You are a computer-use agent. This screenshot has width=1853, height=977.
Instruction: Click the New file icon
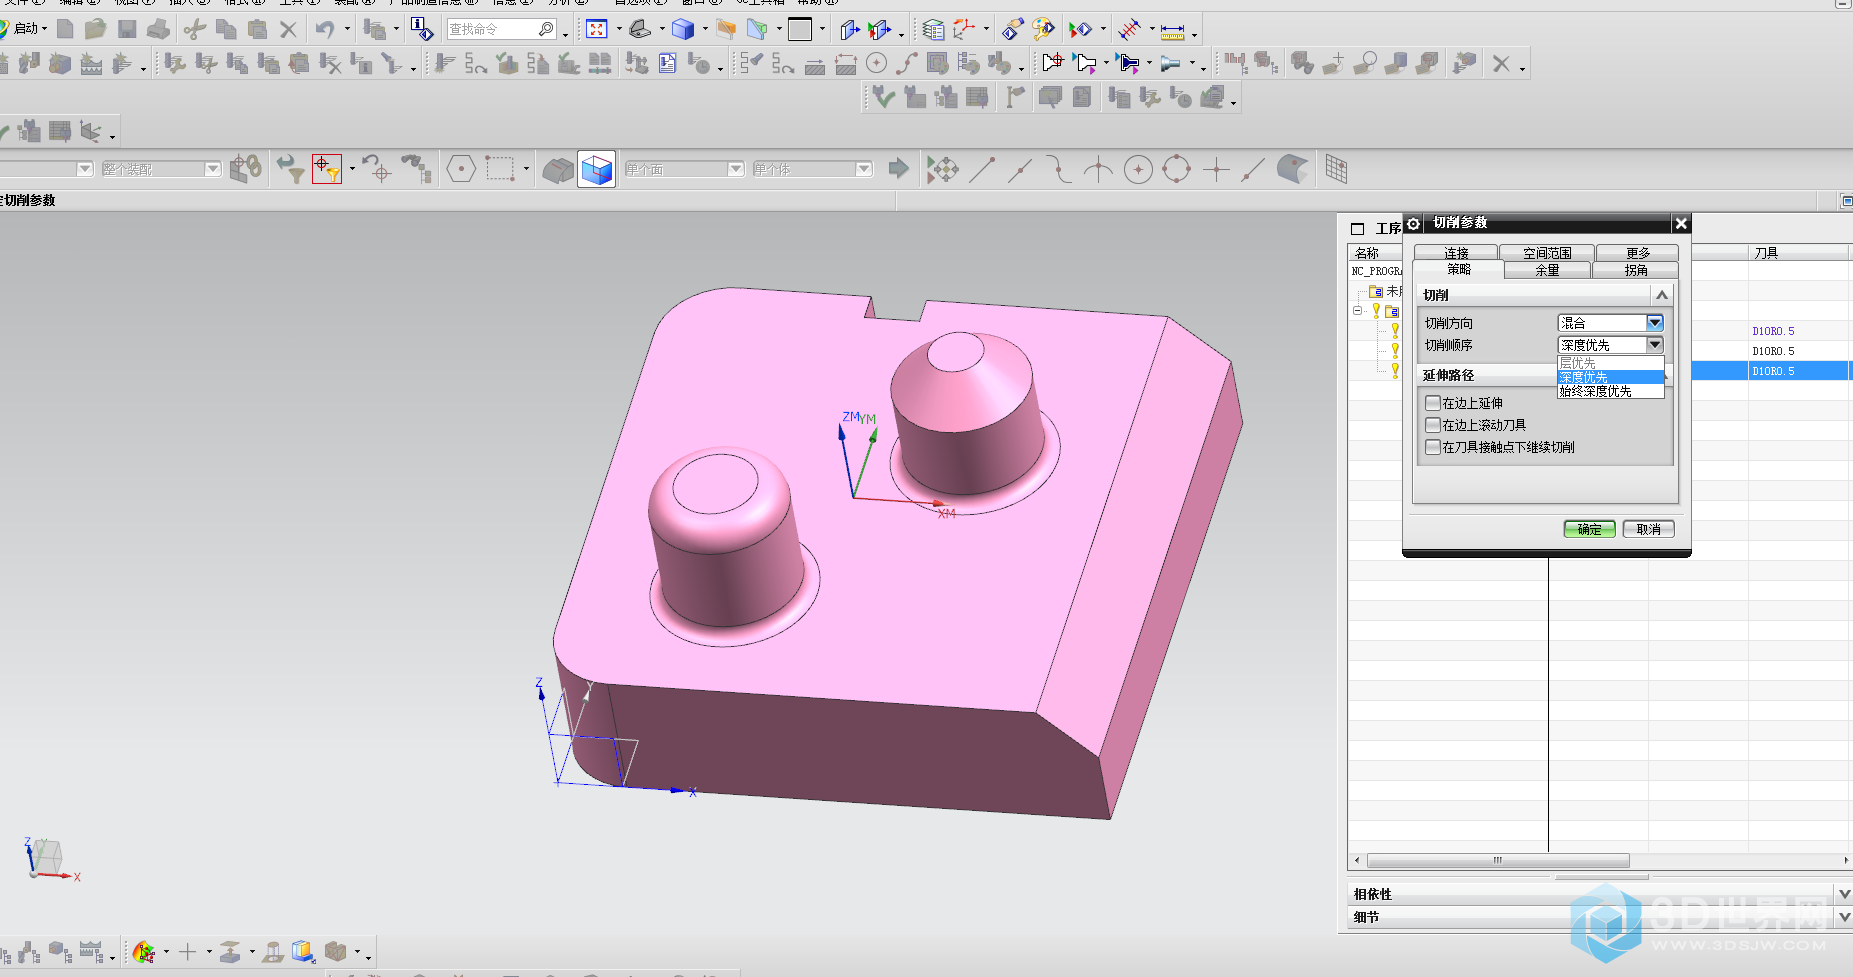point(65,29)
